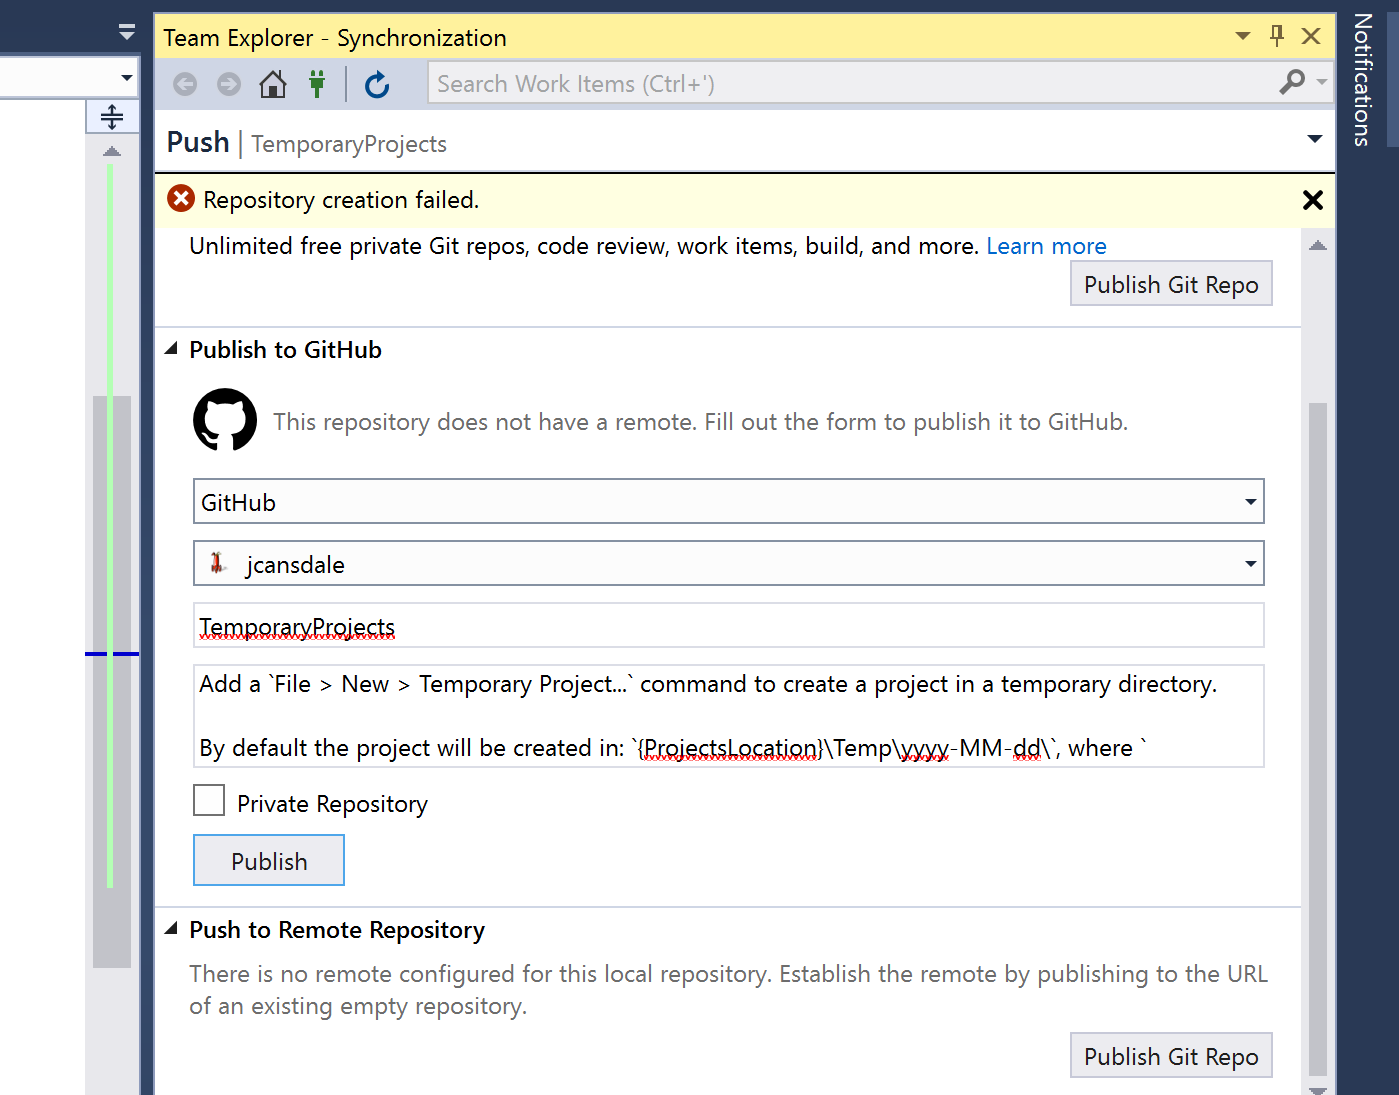This screenshot has width=1399, height=1095.
Task: Open the Notifications side tab
Action: (1362, 80)
